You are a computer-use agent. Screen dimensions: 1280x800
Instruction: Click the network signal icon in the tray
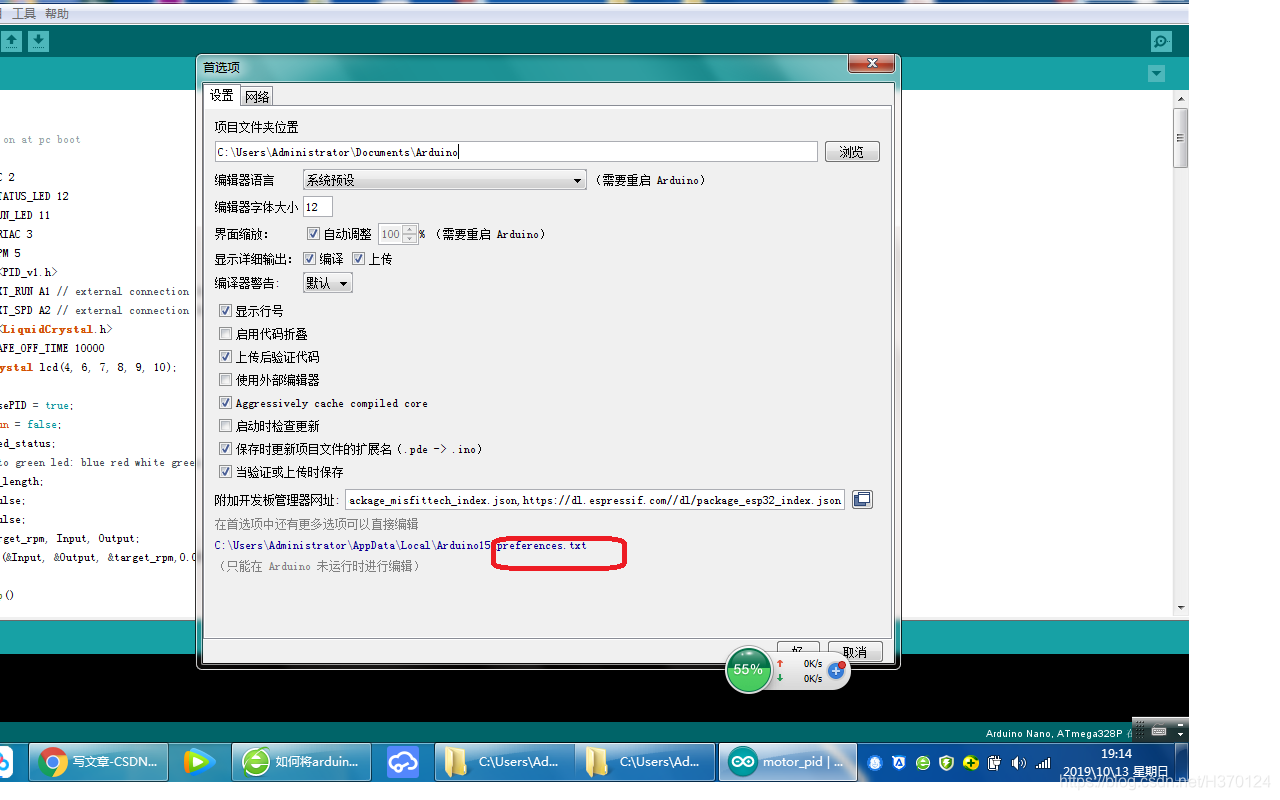pyautogui.click(x=1043, y=762)
